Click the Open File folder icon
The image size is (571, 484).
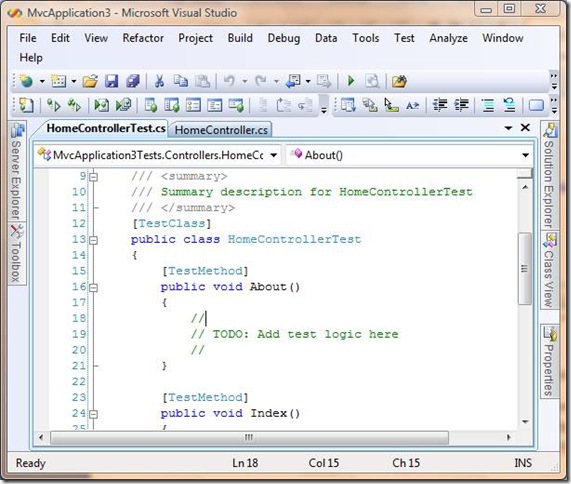[x=90, y=81]
